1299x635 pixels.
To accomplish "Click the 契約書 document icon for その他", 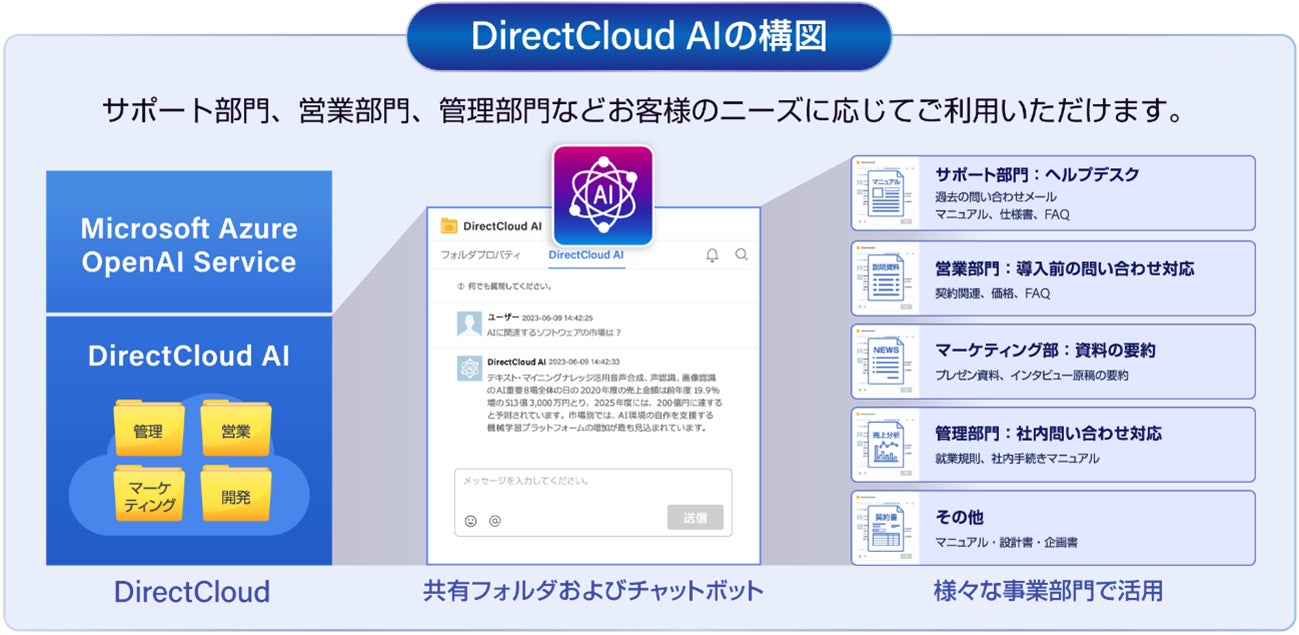I will pyautogui.click(x=888, y=526).
